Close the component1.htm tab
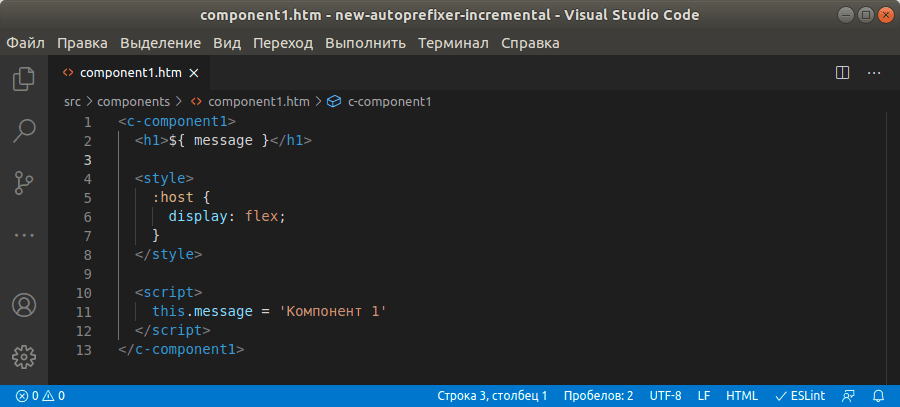This screenshot has width=900, height=407. [194, 73]
